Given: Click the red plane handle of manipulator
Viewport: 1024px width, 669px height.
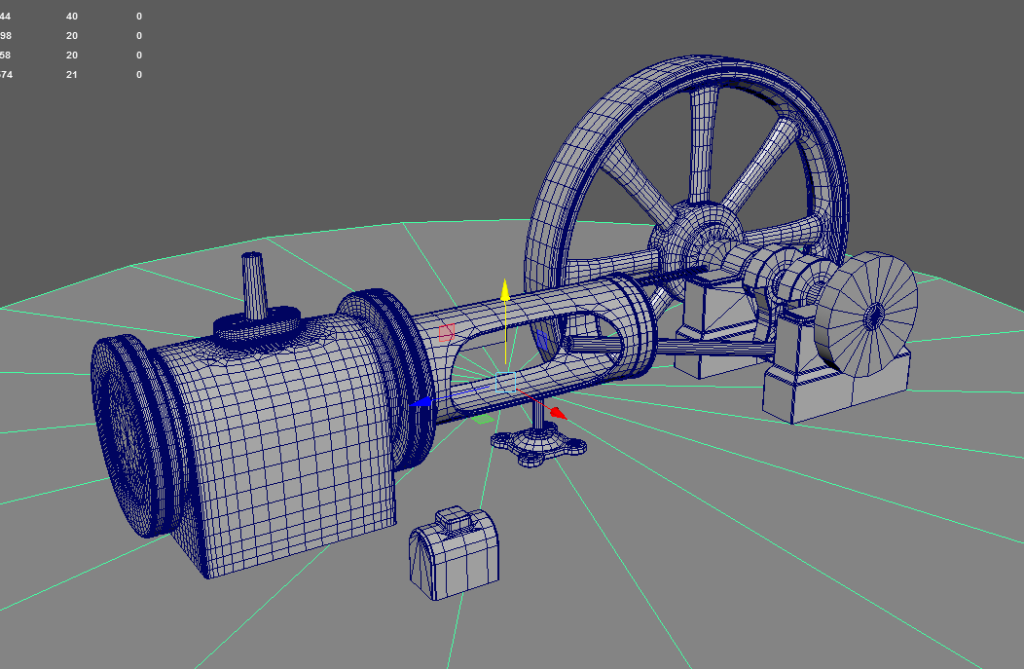Looking at the screenshot, I should tap(447, 333).
